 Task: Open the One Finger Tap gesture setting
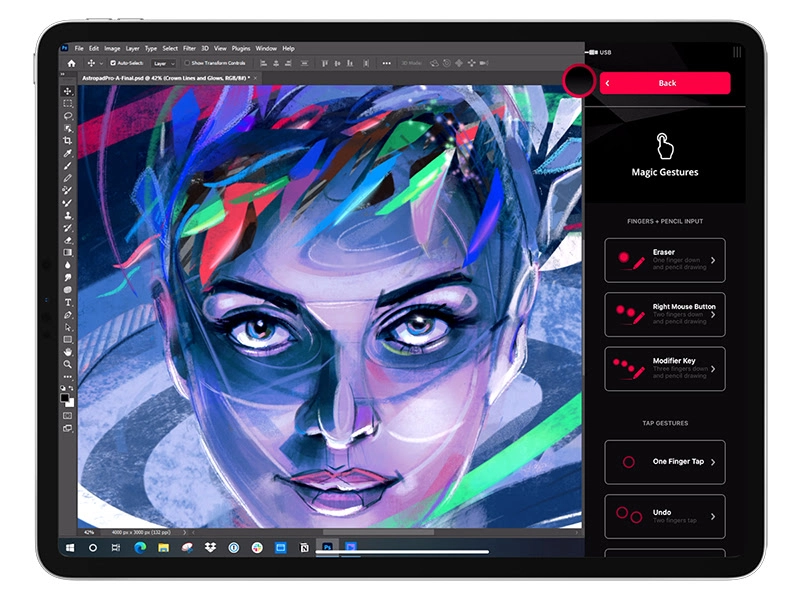tap(665, 462)
